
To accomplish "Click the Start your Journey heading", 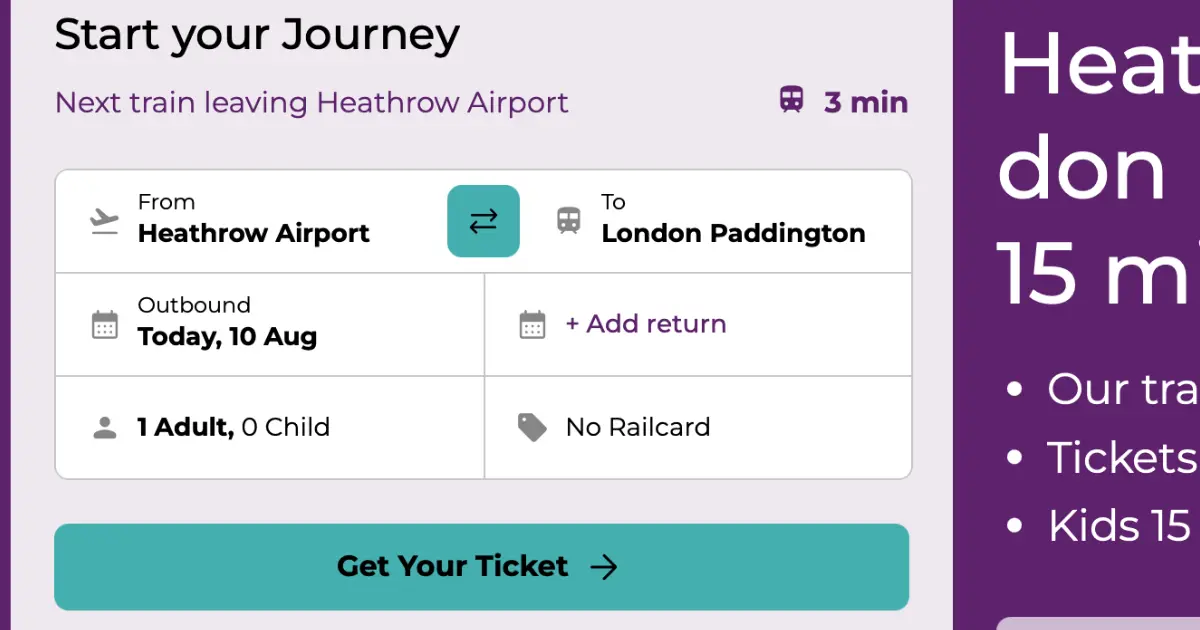I will click(x=257, y=35).
